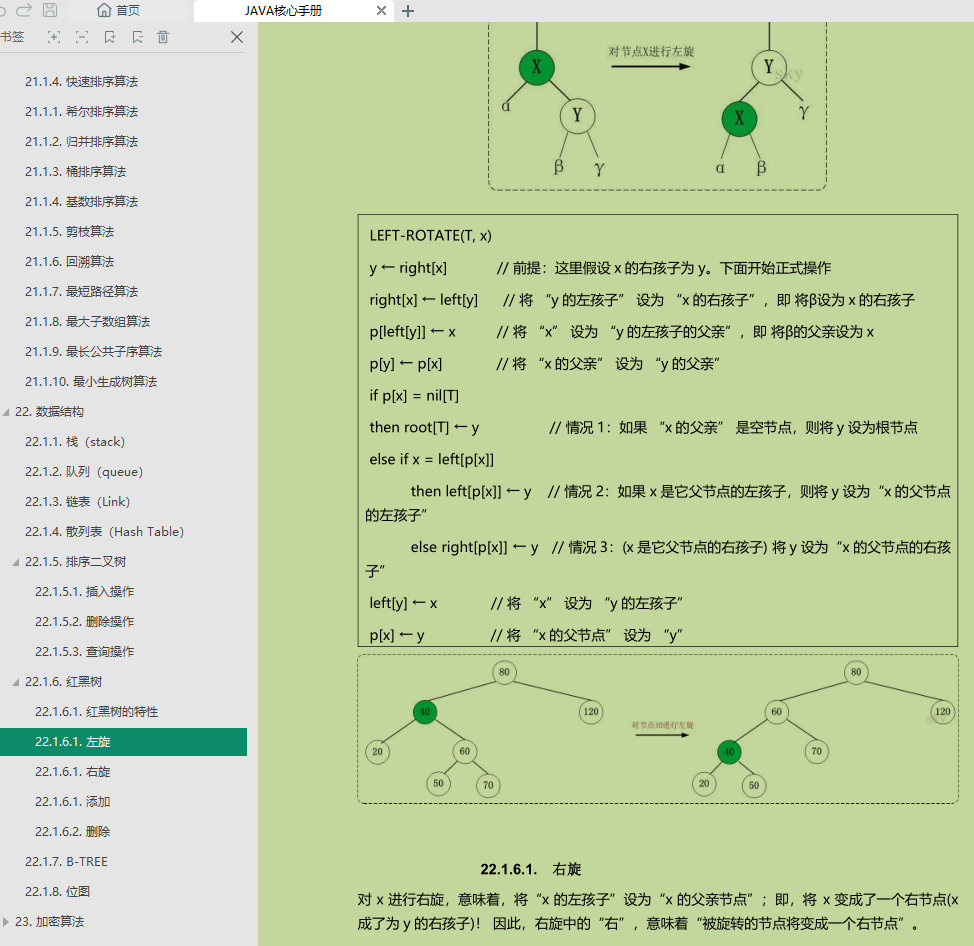This screenshot has height=946, width=974.
Task: Go to 22.1.6.2. 删除 bookmark
Action: (73, 832)
